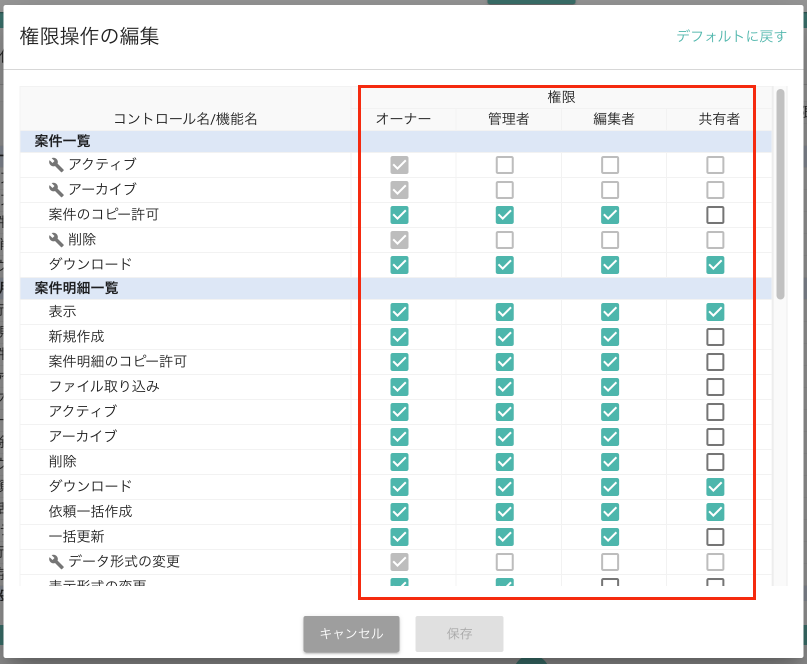Toggle 管理者 checkbox for 案件明細のコピー許可
Viewport: 807px width, 664px height.
click(x=504, y=362)
